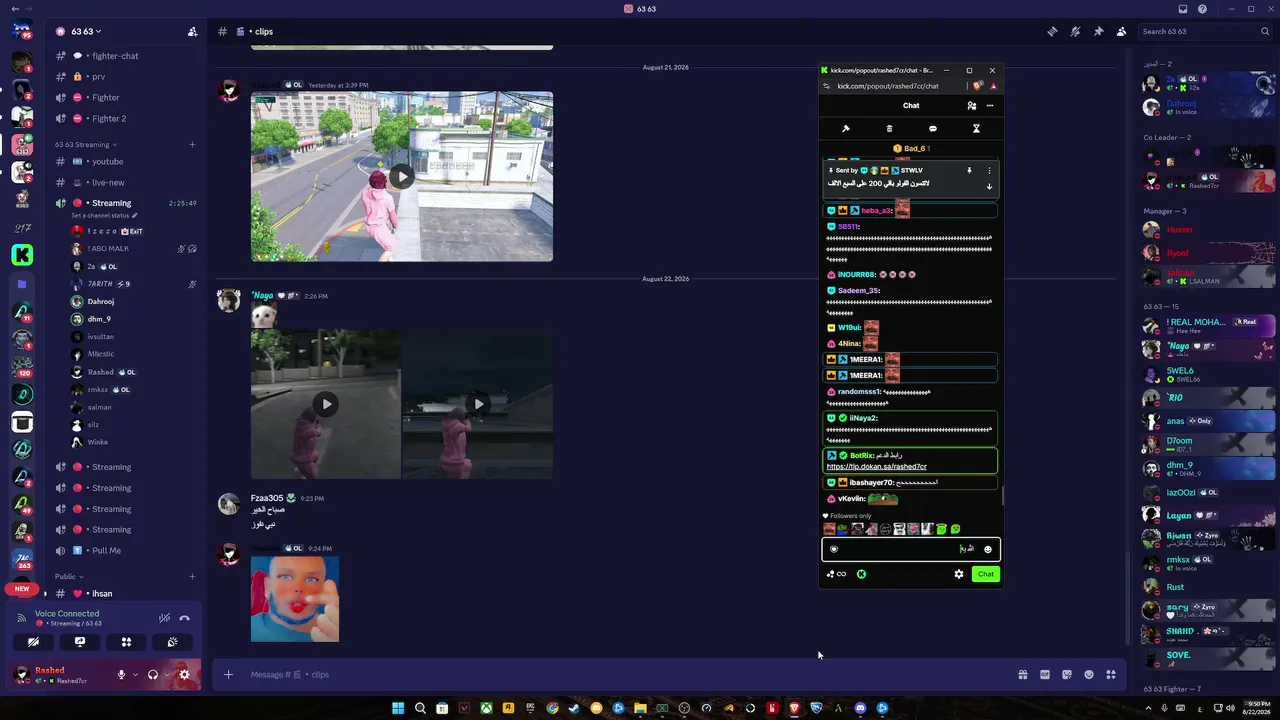Open Windows Start menu
Viewport: 1280px width, 720px height.
pyautogui.click(x=398, y=708)
